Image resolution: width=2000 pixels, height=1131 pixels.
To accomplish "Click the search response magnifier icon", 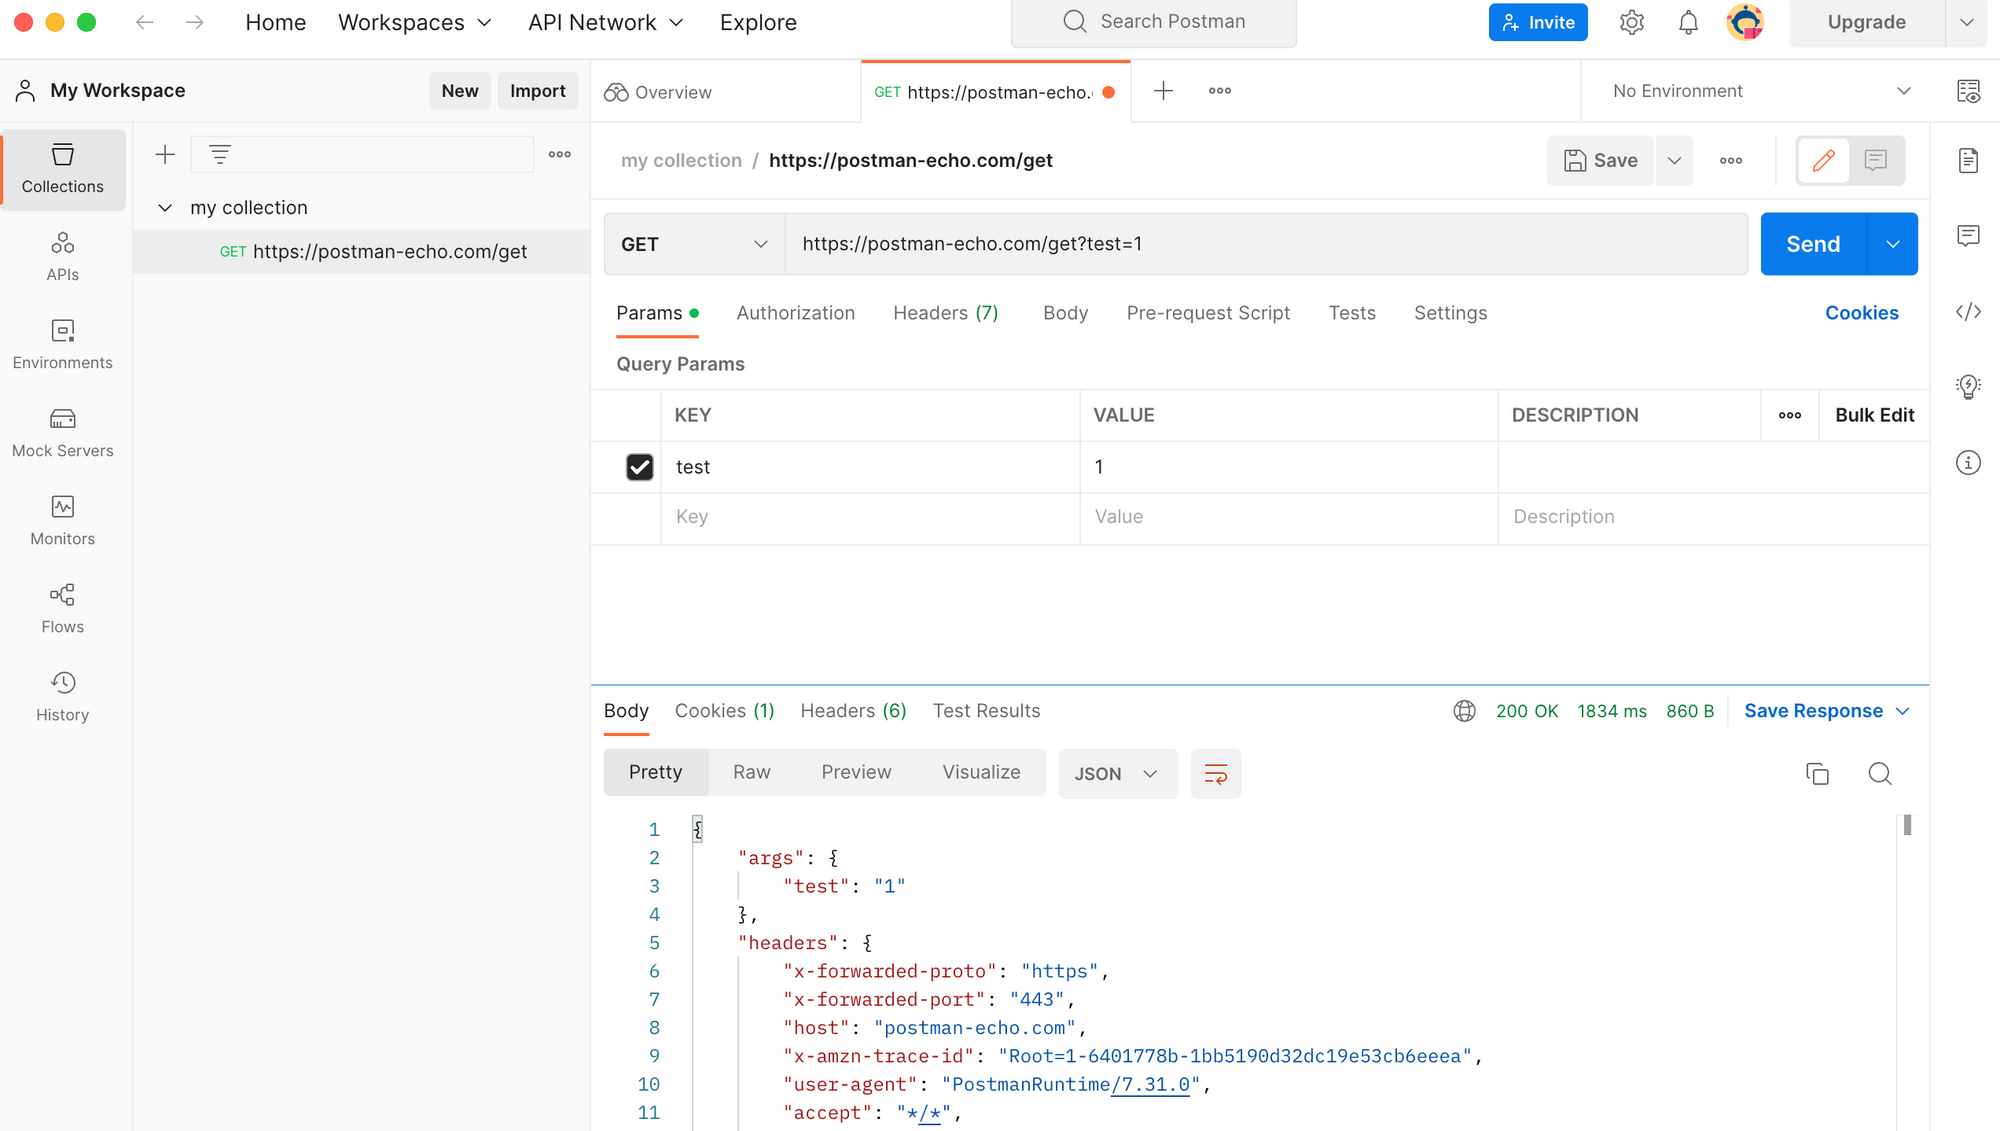I will tap(1879, 773).
